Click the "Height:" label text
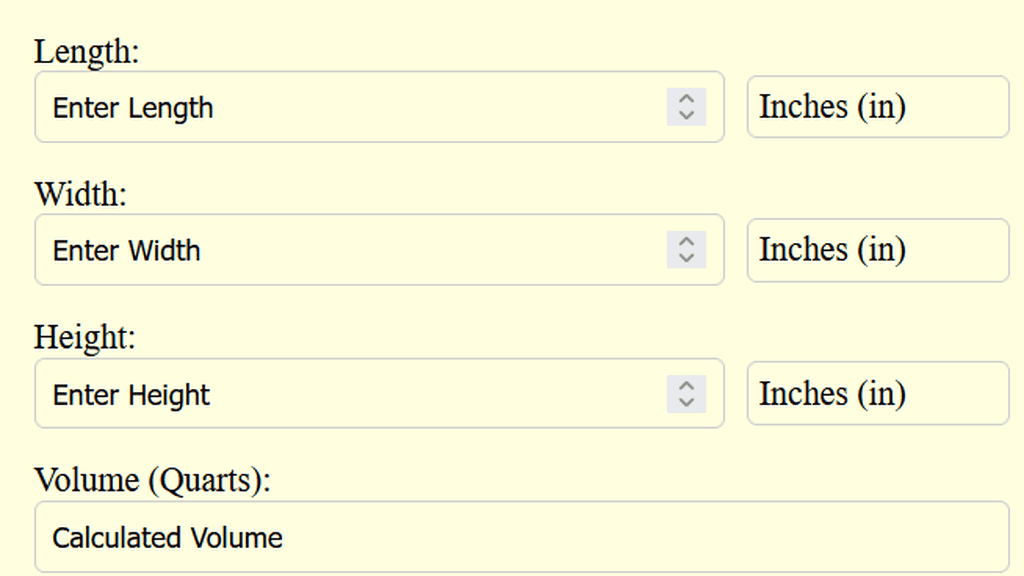The height and width of the screenshot is (576, 1024). tap(84, 337)
